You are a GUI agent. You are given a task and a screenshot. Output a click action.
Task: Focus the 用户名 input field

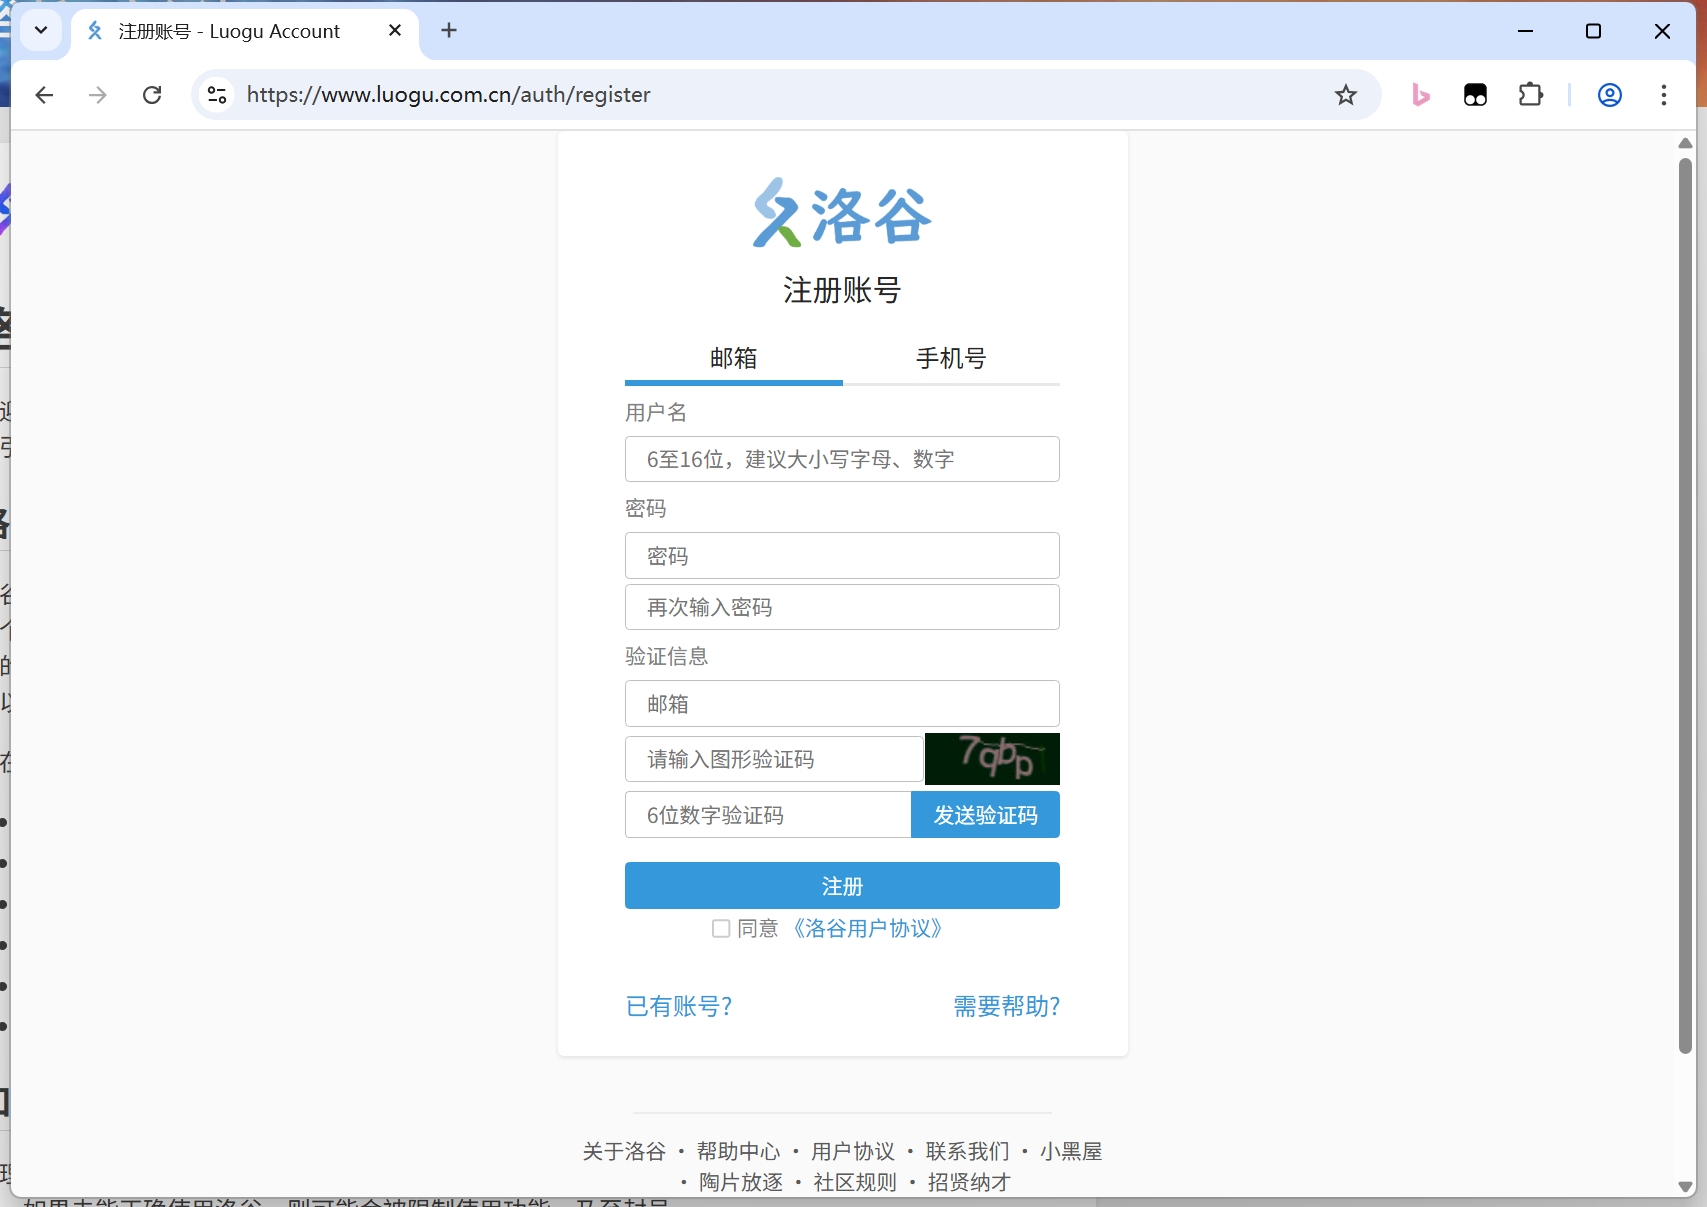tap(842, 459)
